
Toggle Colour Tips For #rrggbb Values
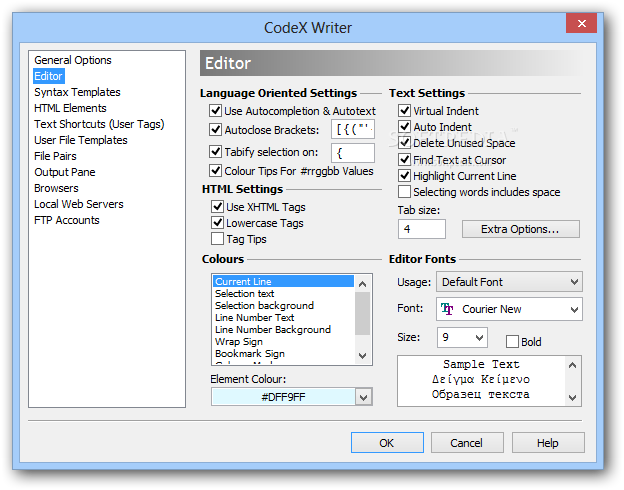coord(215,170)
